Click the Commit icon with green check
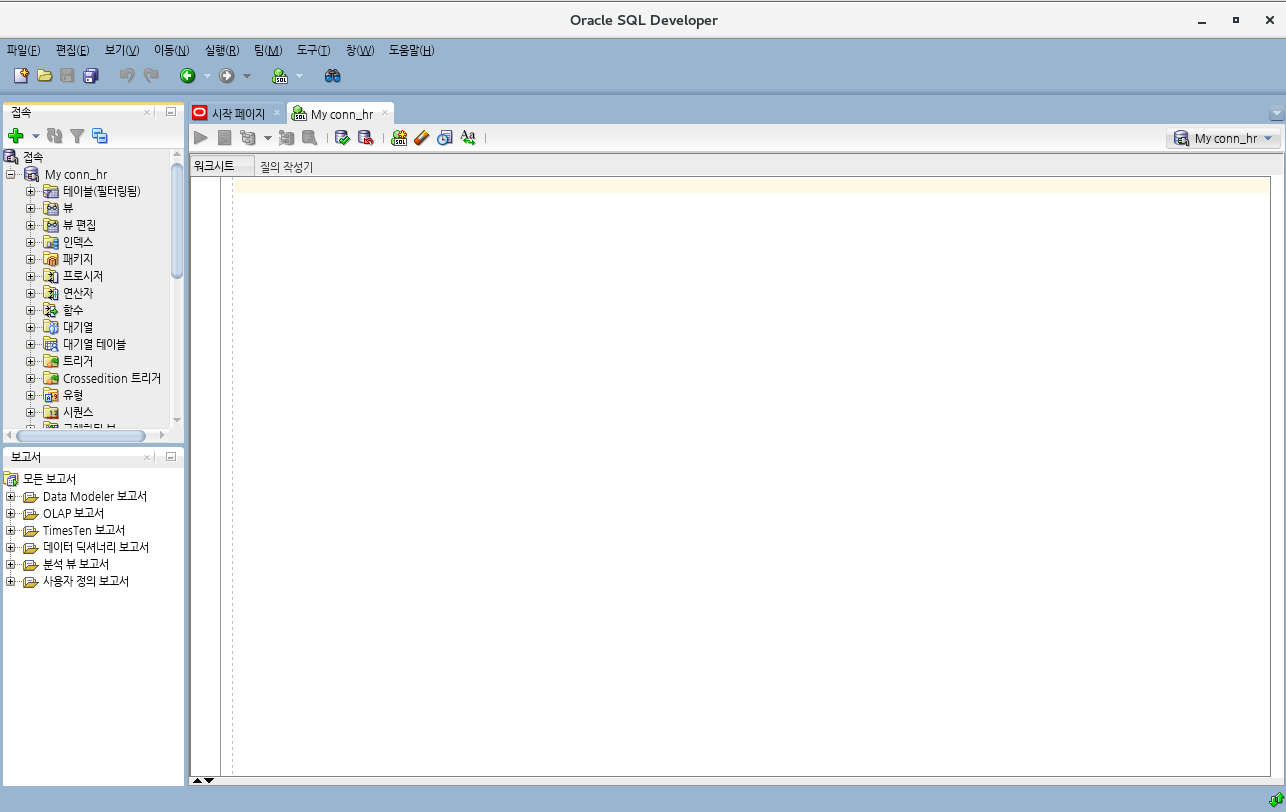The image size is (1286, 812). tap(342, 137)
